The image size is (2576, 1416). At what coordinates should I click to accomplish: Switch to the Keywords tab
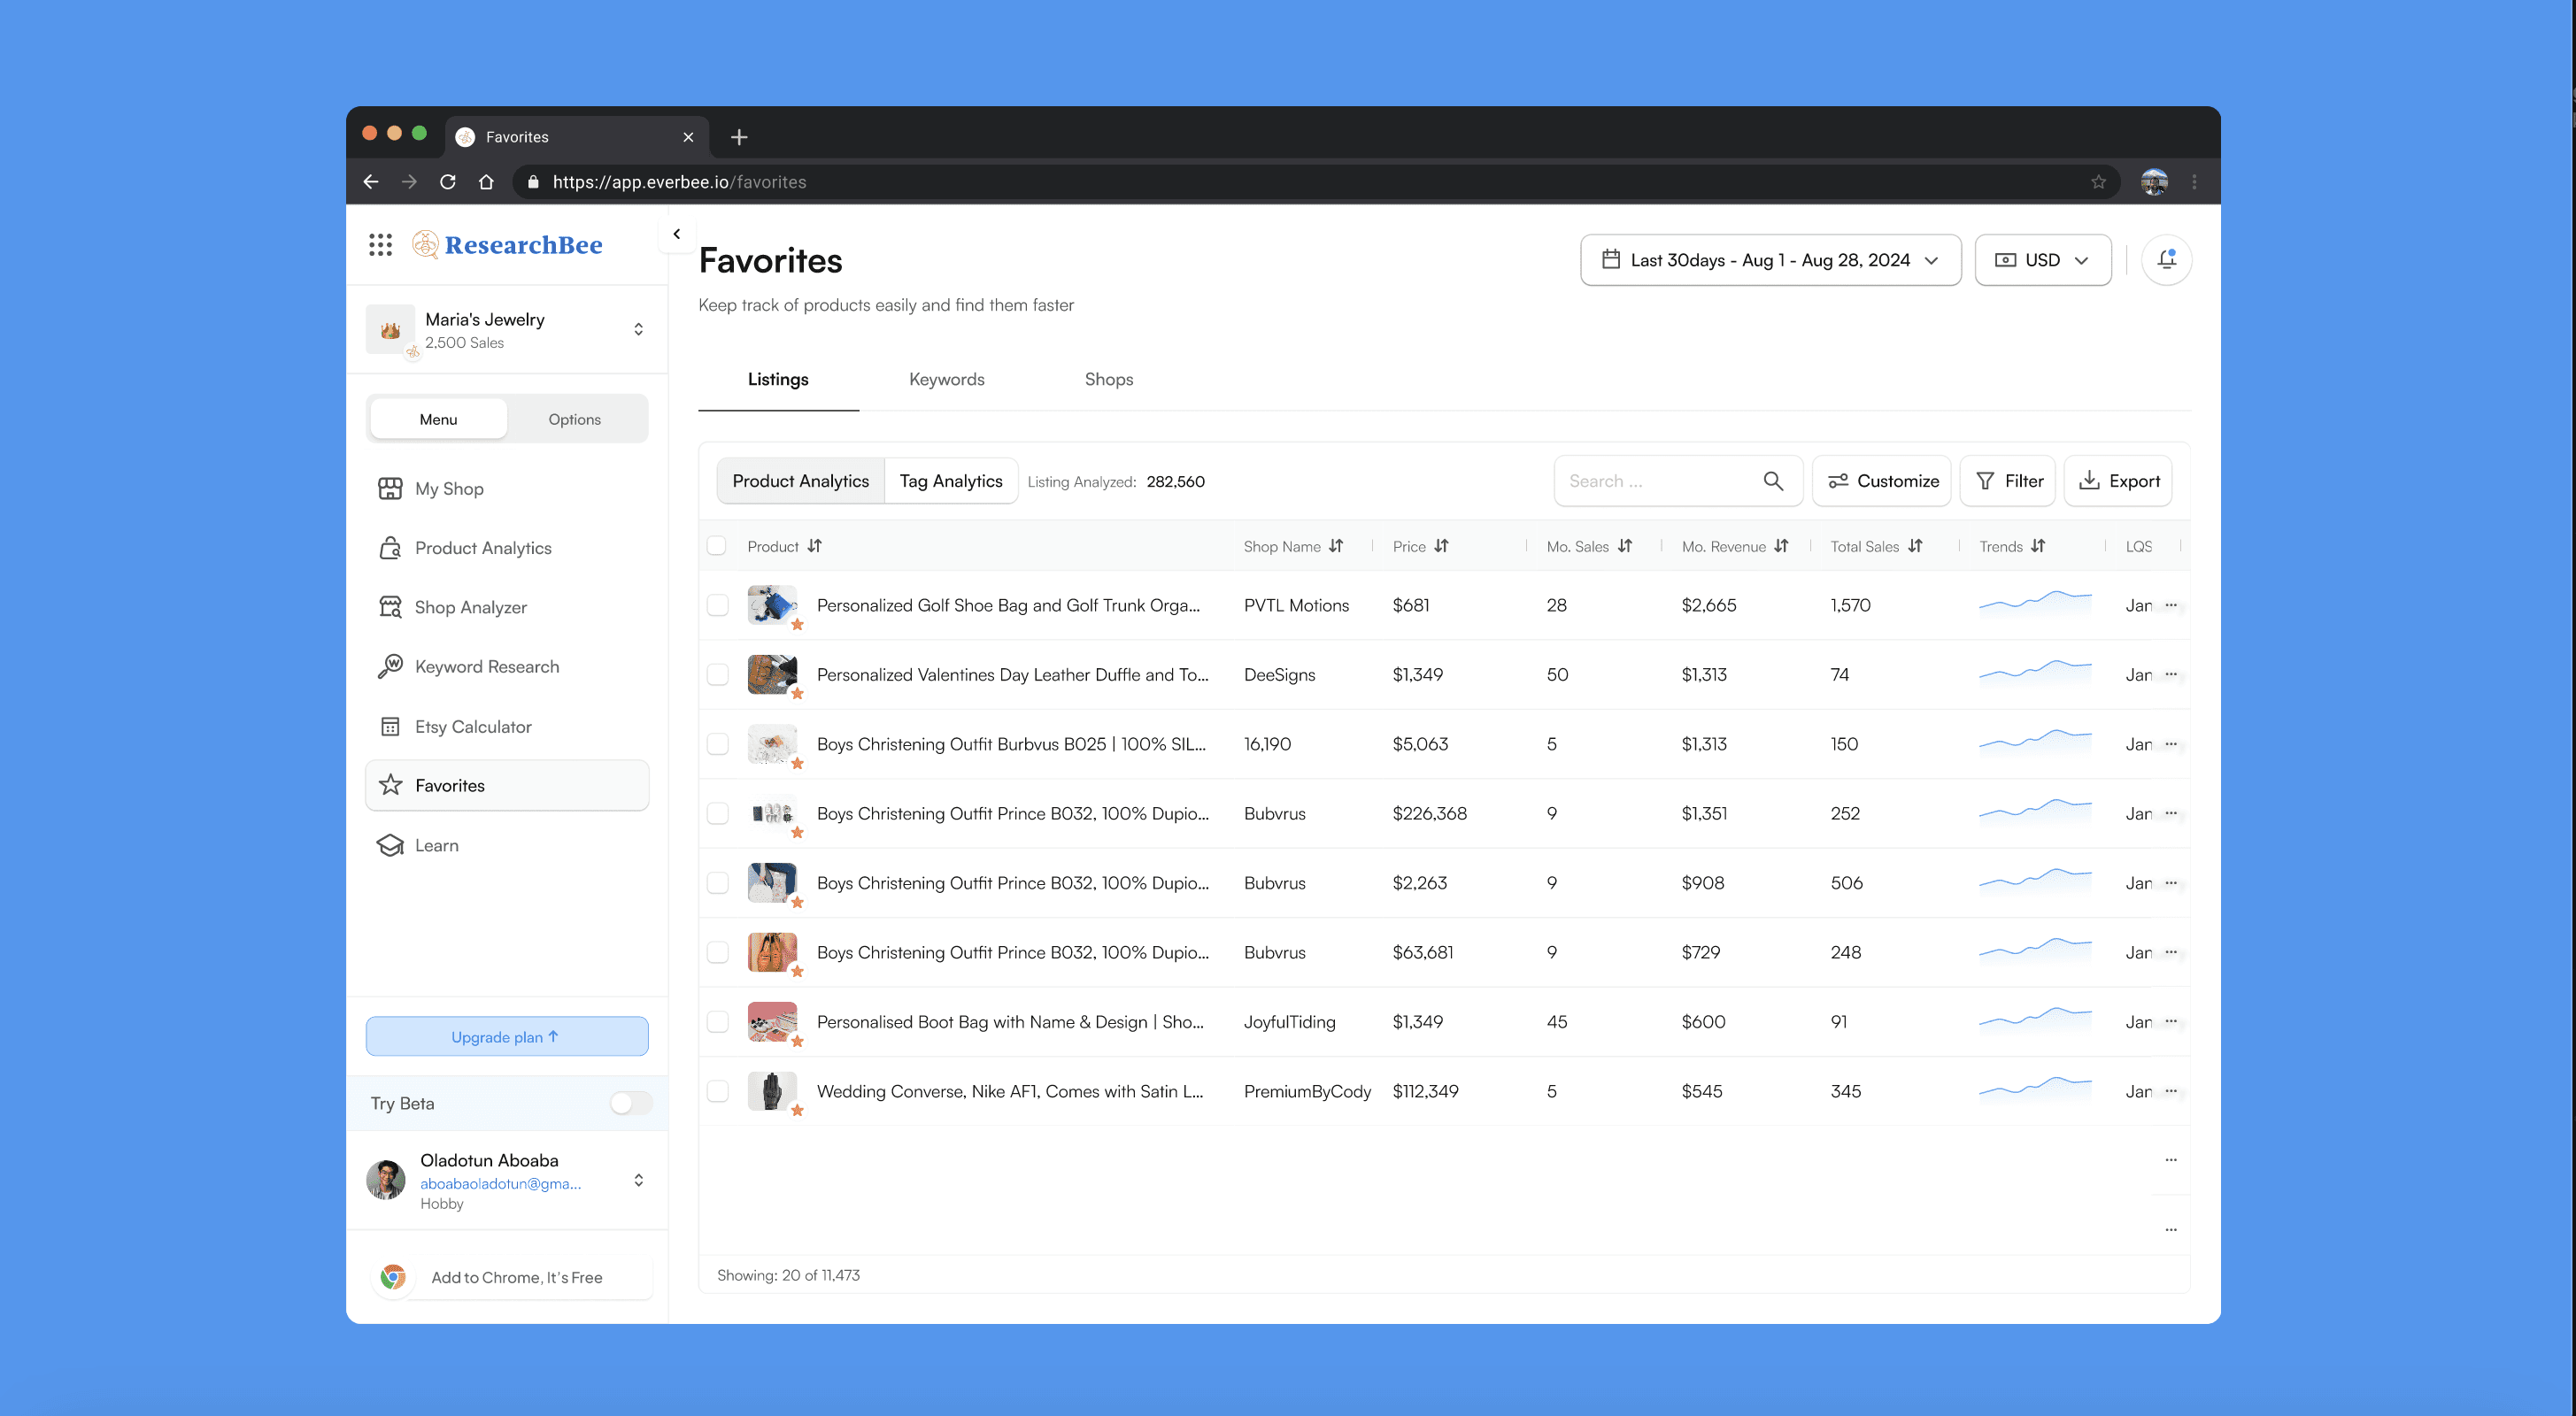[946, 379]
